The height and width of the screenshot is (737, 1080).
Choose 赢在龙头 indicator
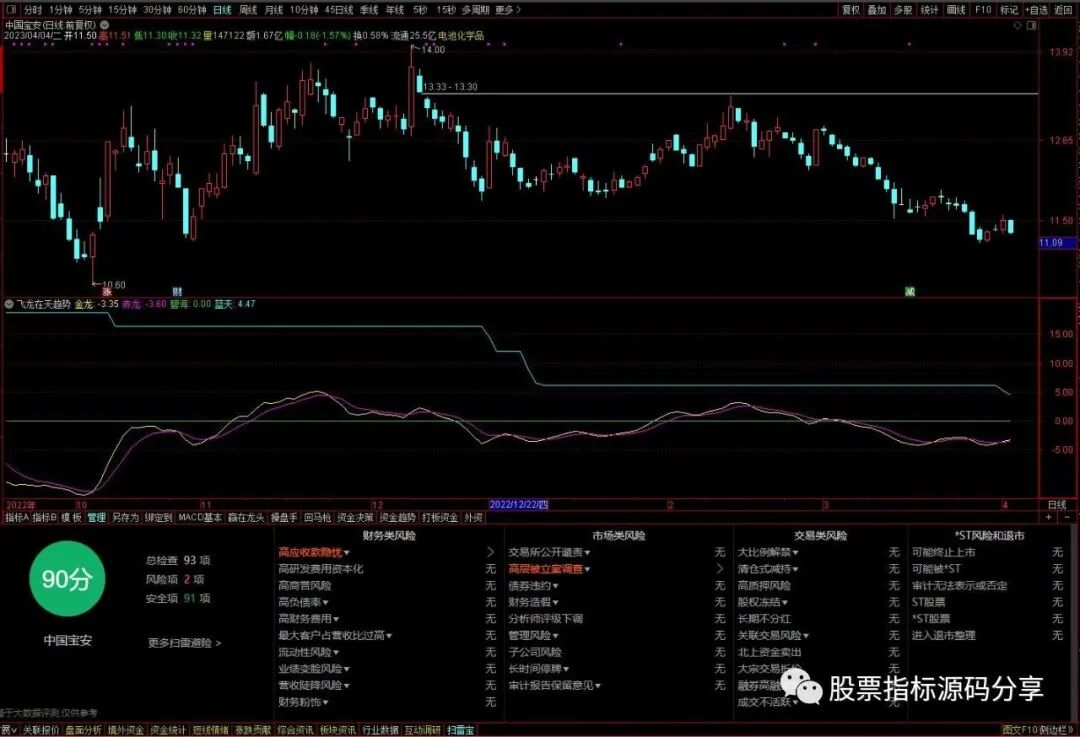coord(246,517)
